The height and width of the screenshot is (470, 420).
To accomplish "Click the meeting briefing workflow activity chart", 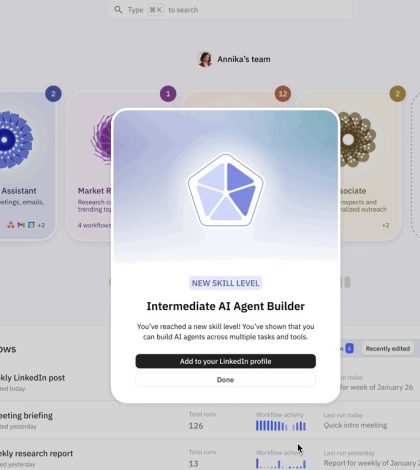I will click(x=281, y=426).
